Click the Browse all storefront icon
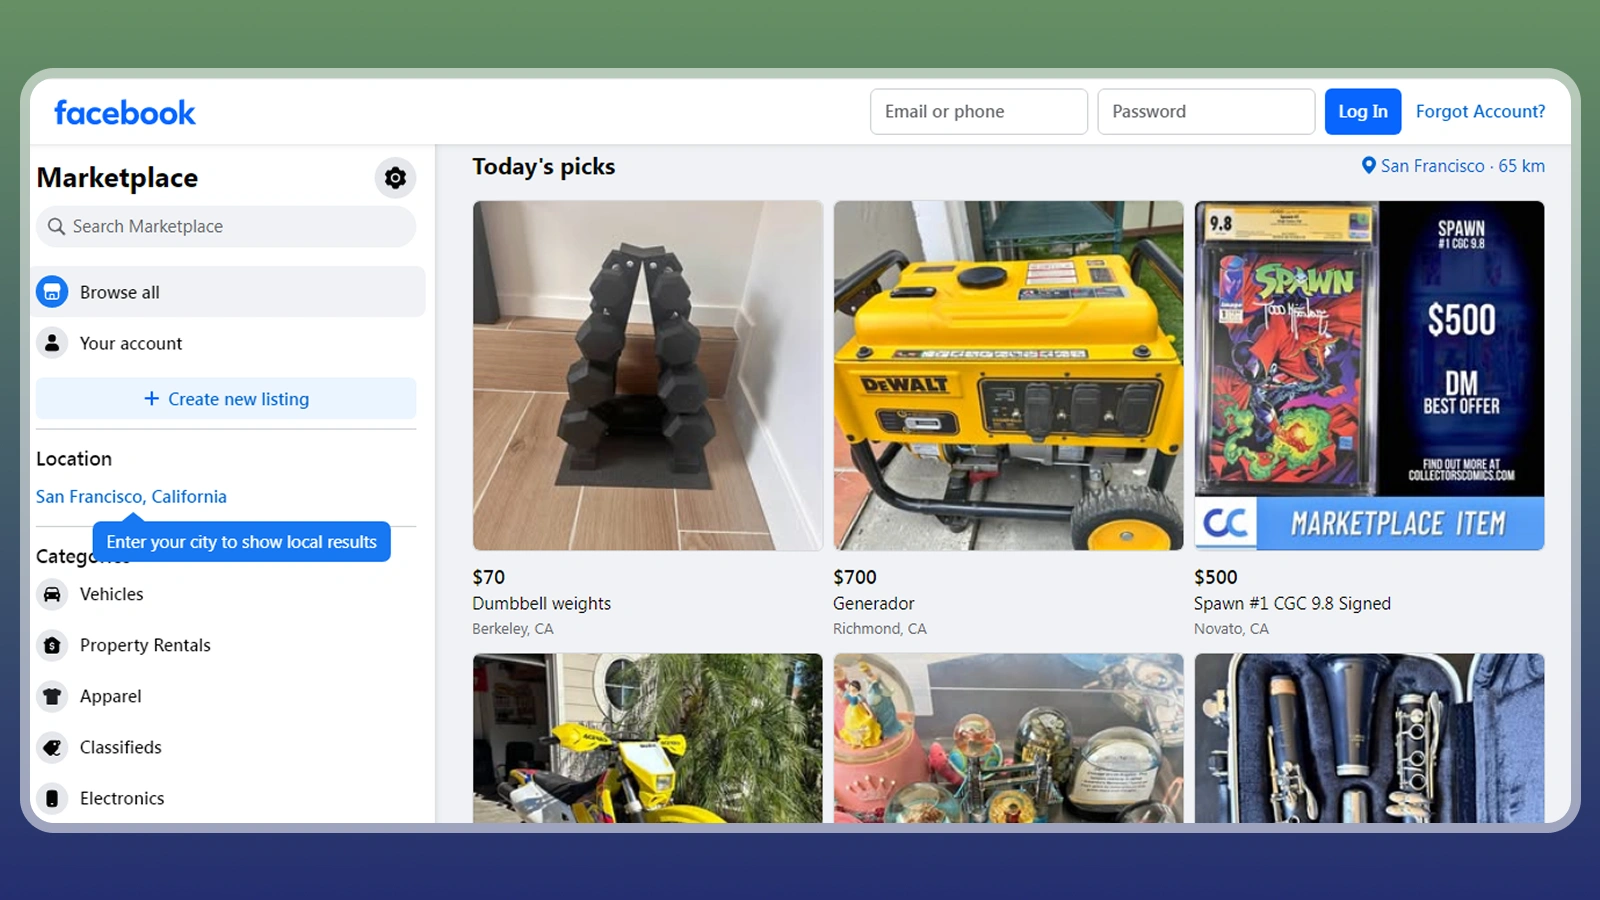The image size is (1600, 900). tap(52, 292)
